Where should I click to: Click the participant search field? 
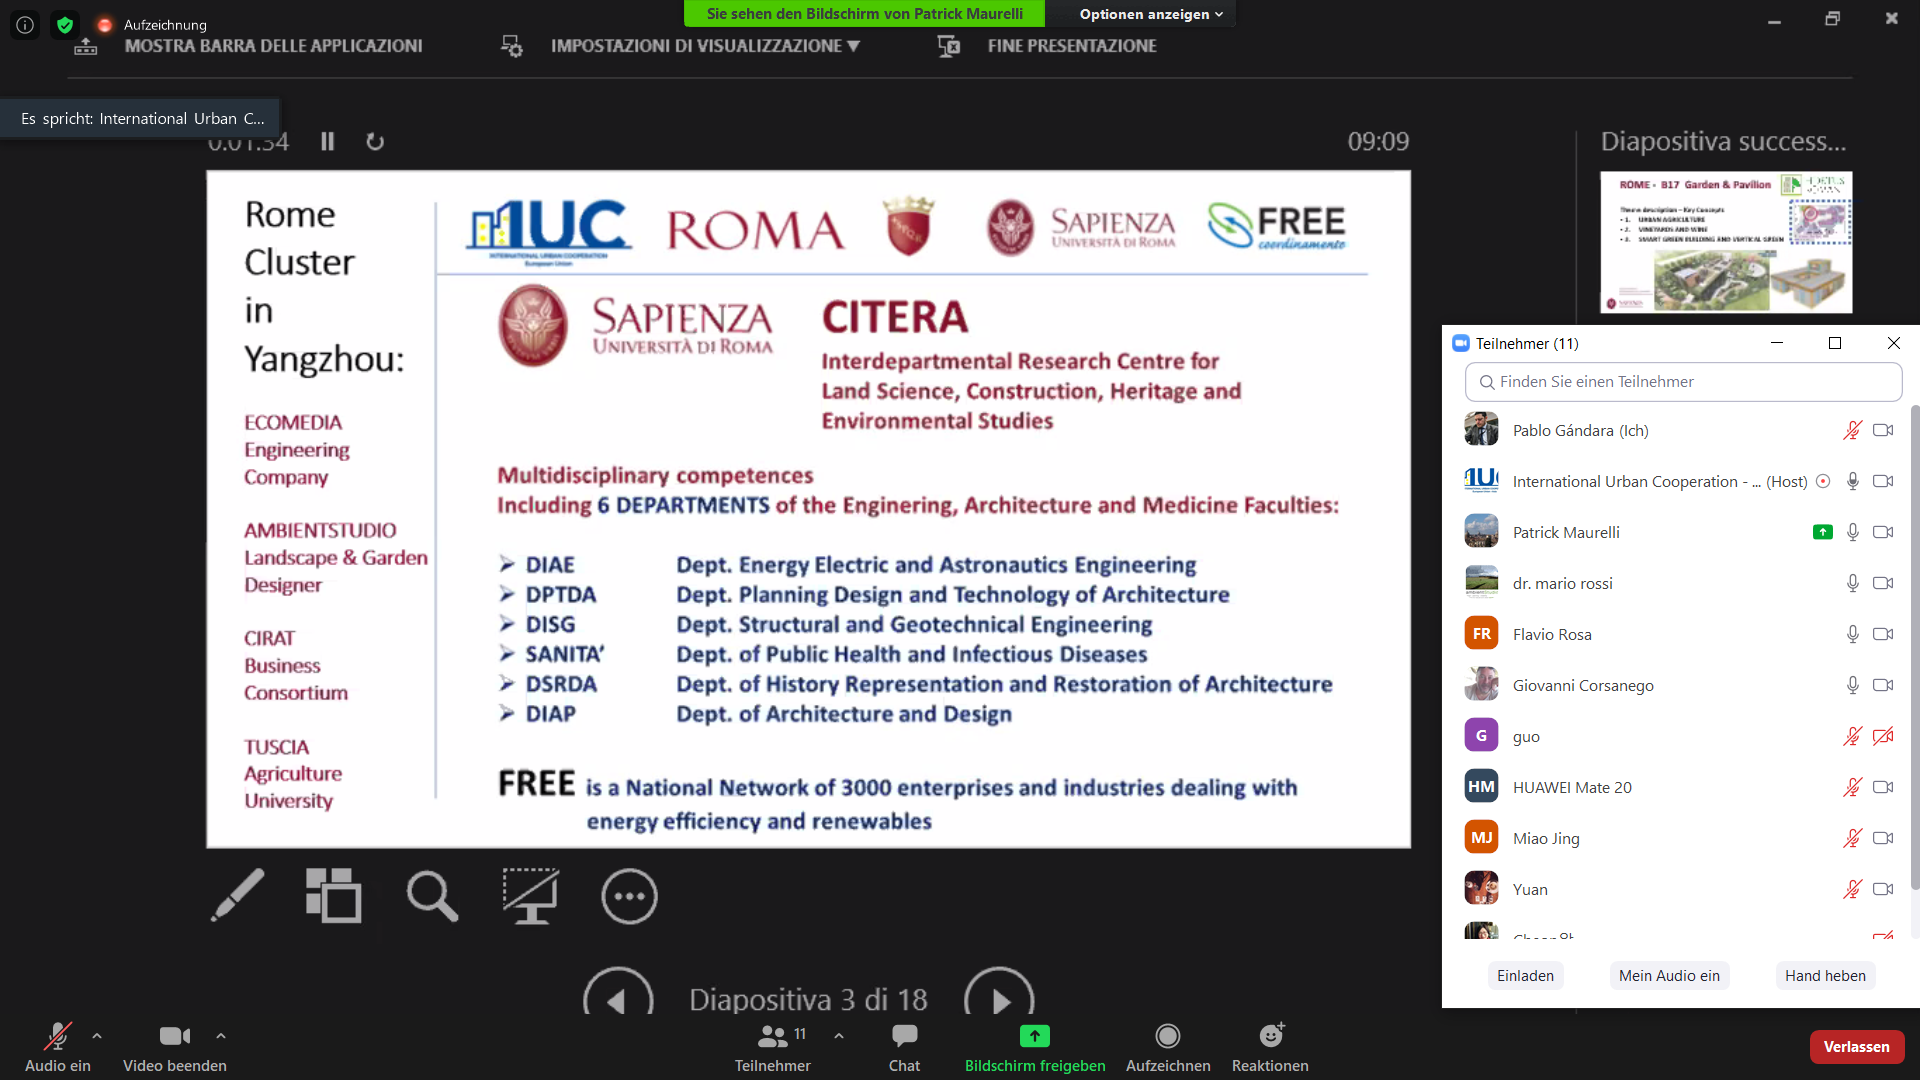[x=1683, y=382]
